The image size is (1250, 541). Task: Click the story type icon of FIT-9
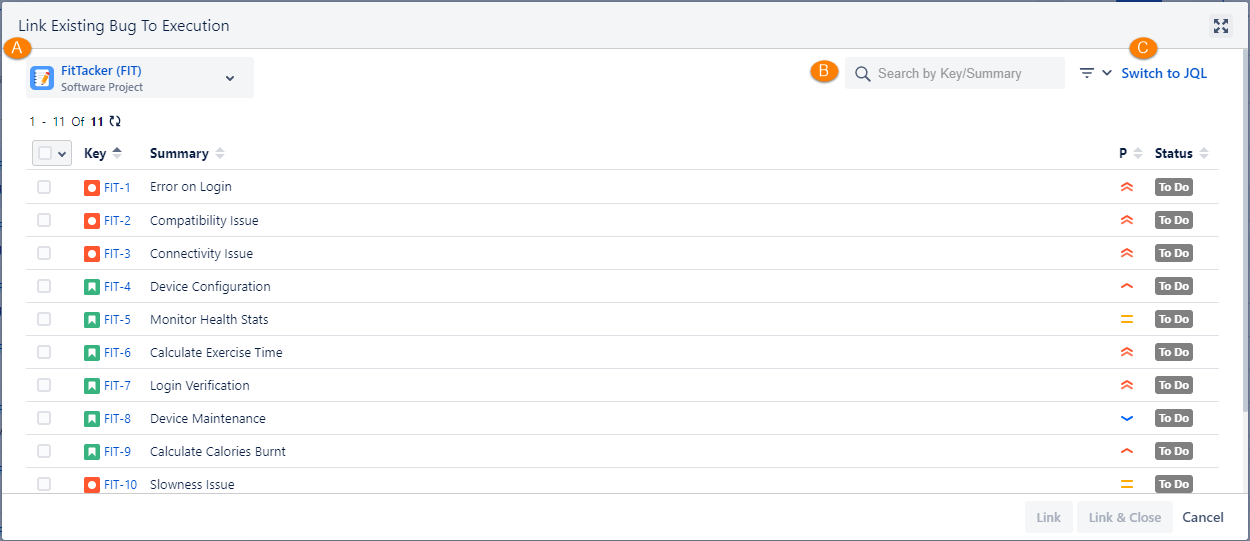(x=92, y=451)
